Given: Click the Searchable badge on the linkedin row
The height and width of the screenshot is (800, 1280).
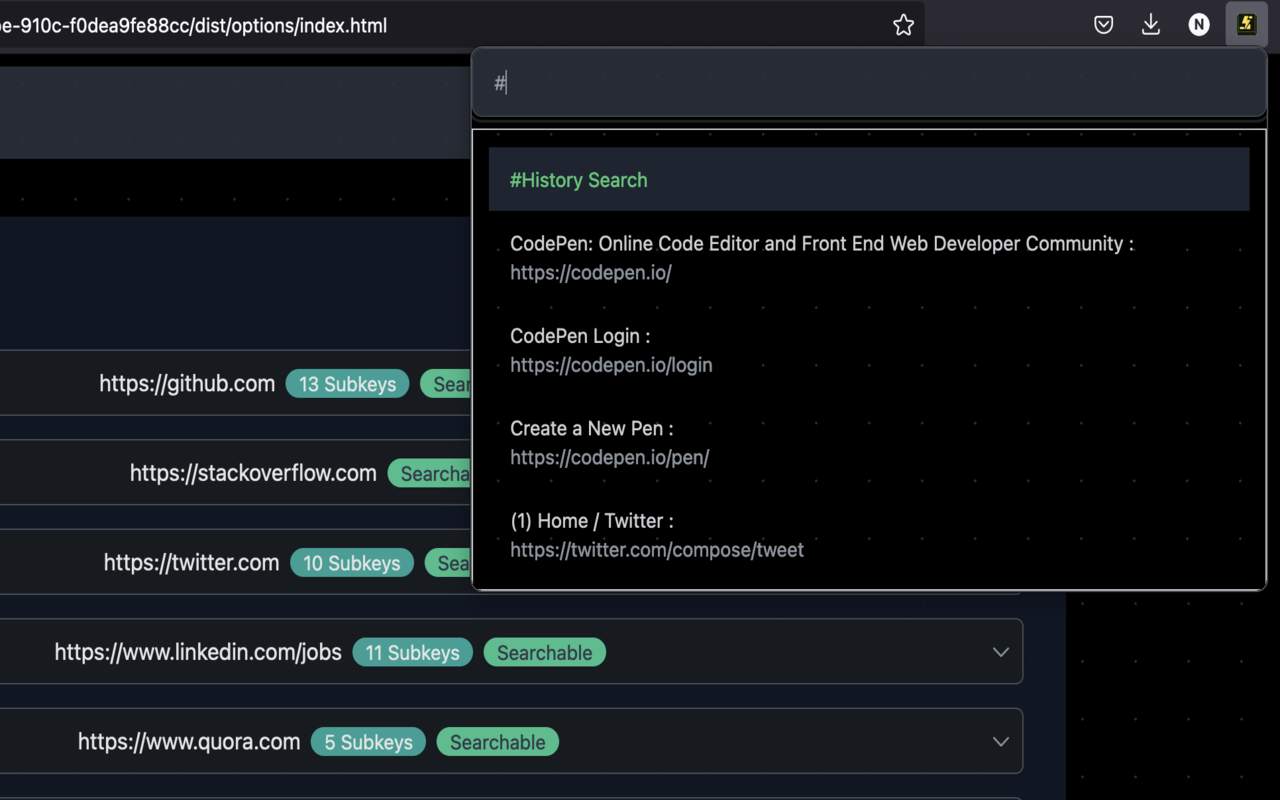Looking at the screenshot, I should click(545, 653).
